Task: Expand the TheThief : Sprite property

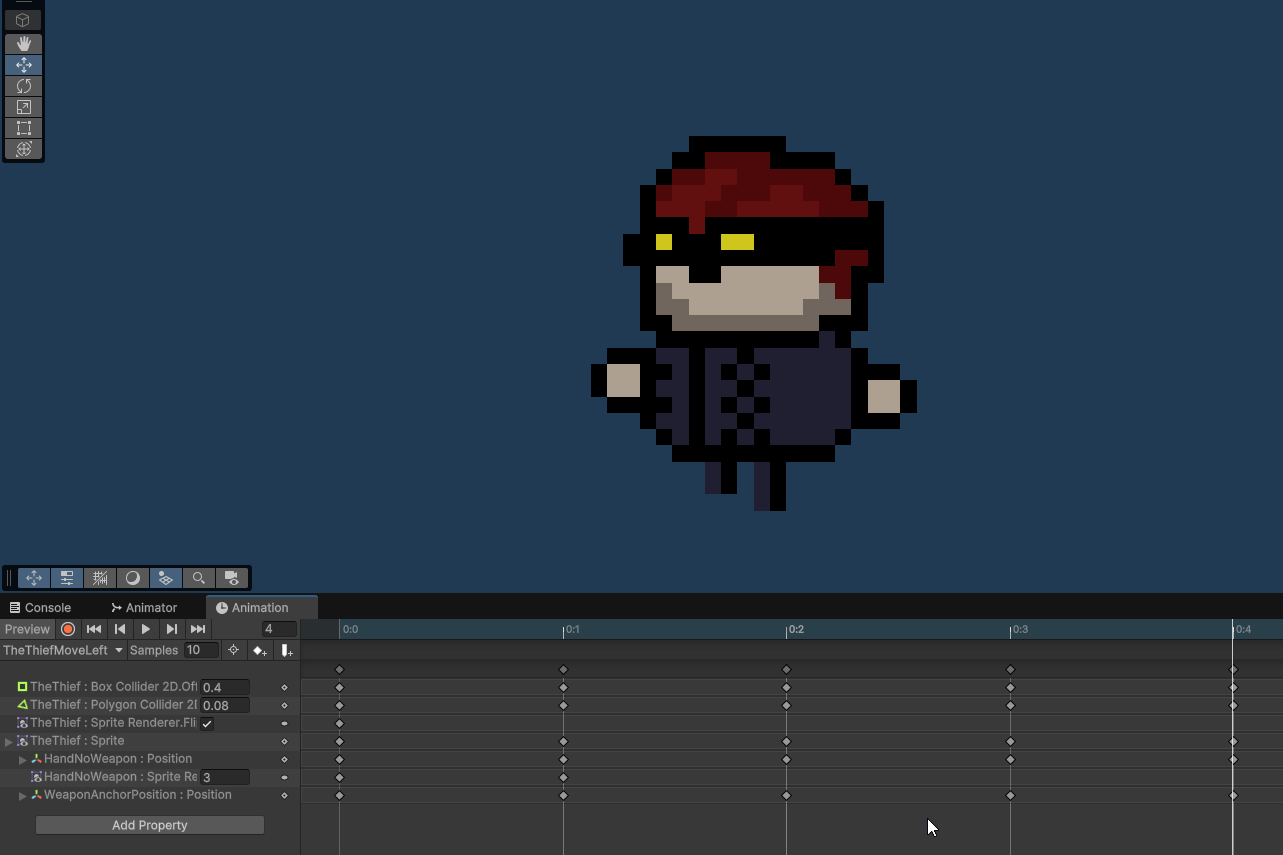Action: pyautogui.click(x=8, y=741)
